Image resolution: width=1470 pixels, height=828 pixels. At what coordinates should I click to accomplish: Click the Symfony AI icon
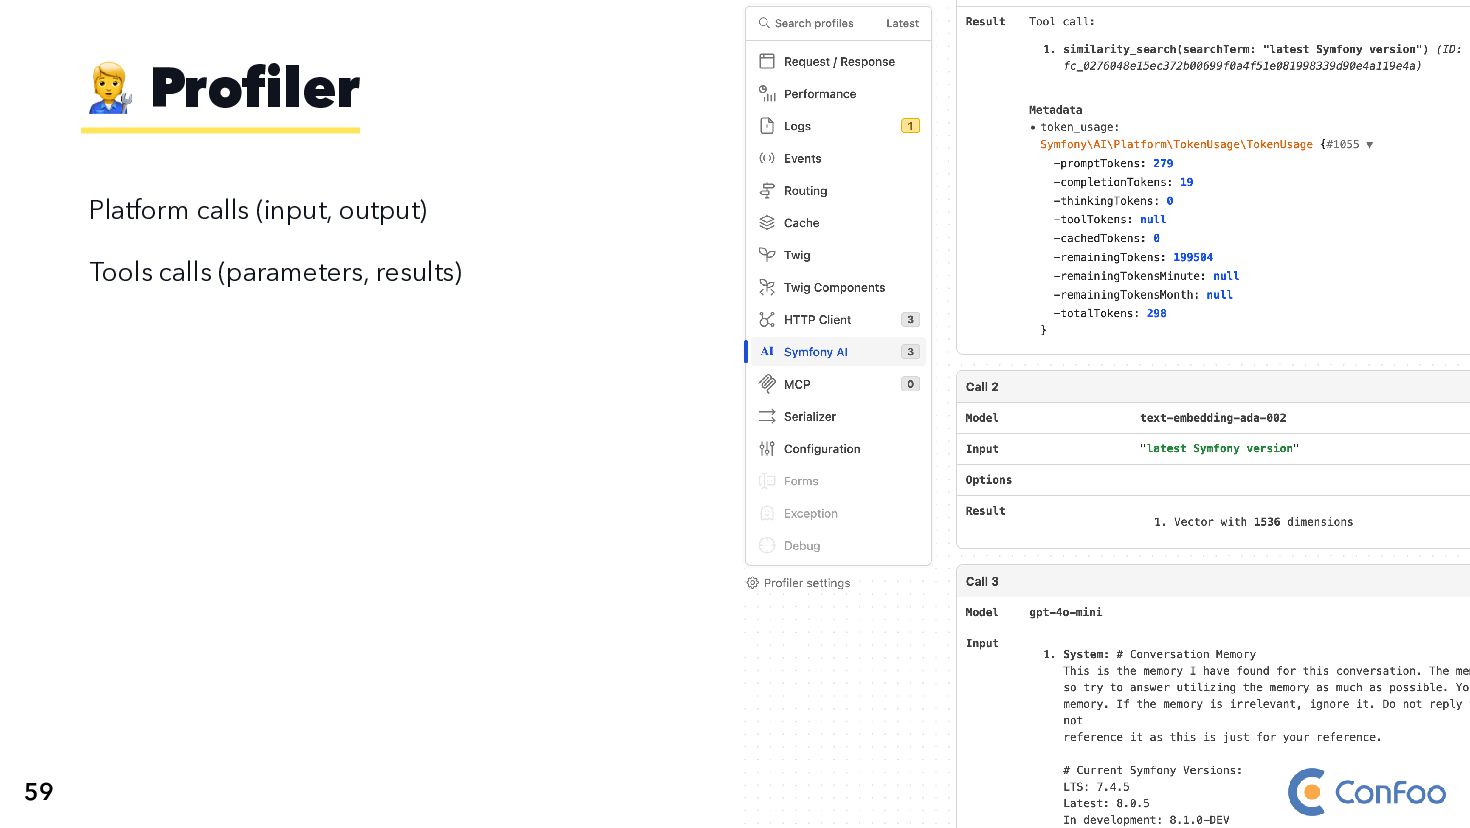[x=767, y=351]
